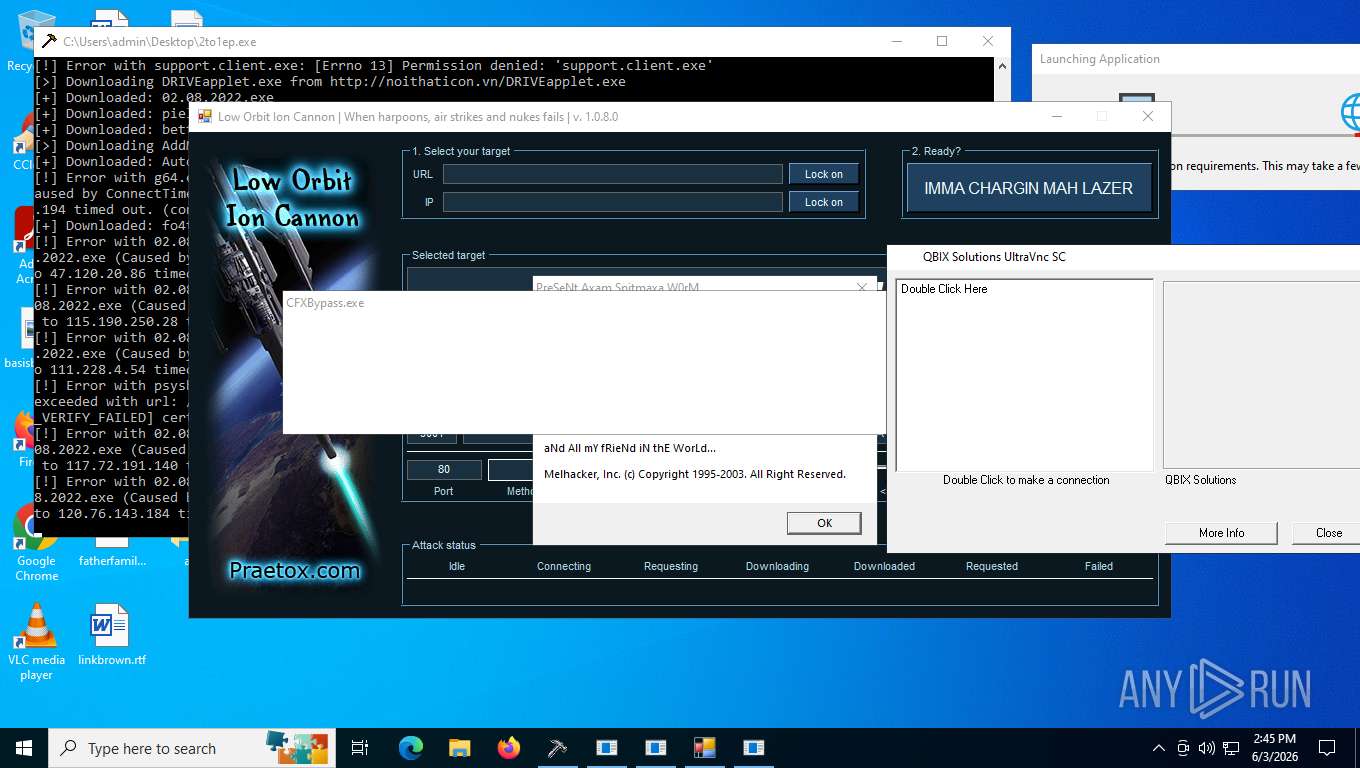
Task: Launch Microsoft Edge from the taskbar
Action: point(411,748)
